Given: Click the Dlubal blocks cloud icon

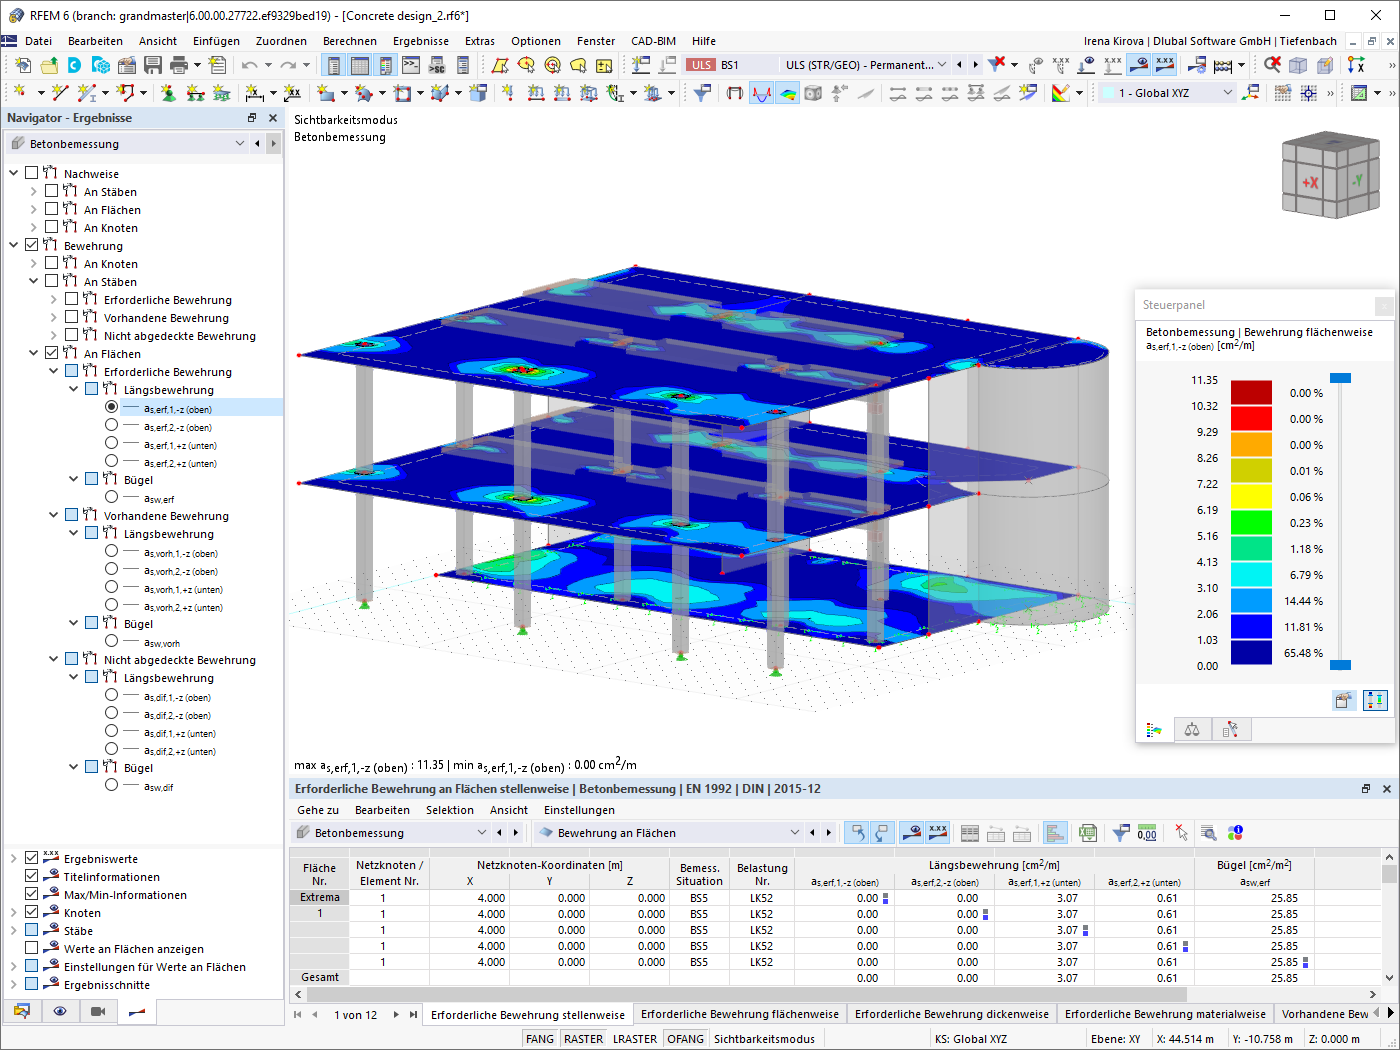Looking at the screenshot, I should (101, 65).
